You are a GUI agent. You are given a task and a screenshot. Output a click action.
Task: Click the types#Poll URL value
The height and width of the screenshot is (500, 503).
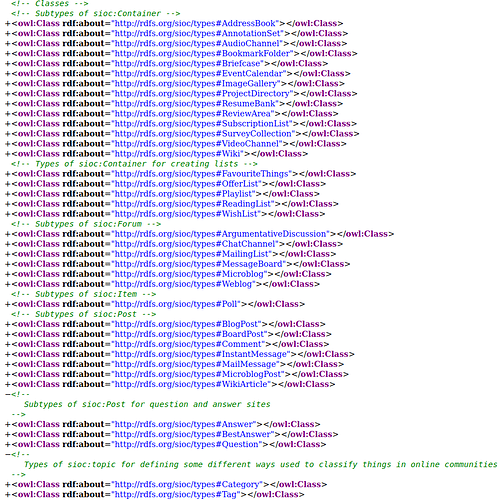(176, 304)
